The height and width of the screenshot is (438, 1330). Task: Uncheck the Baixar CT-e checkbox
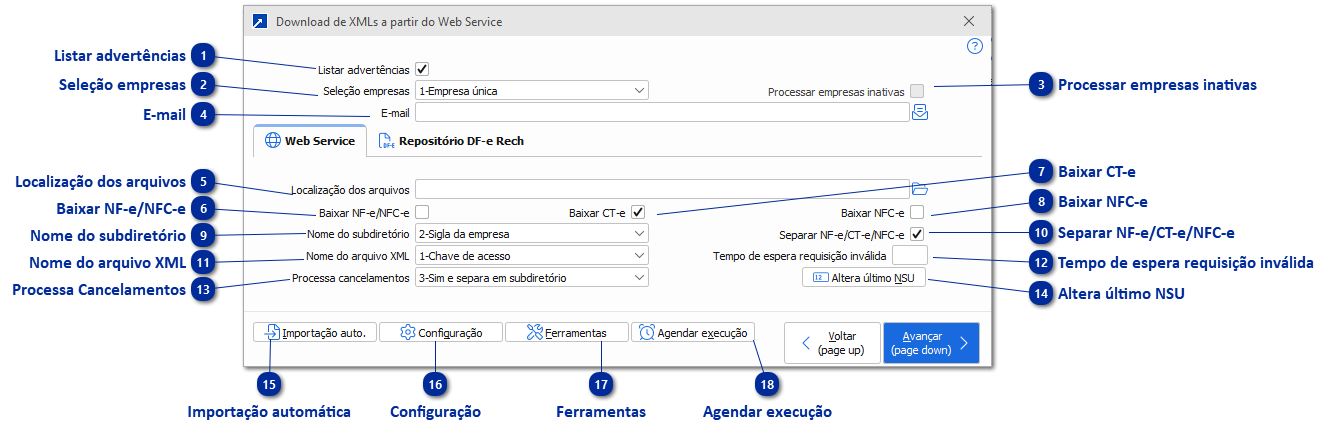[x=638, y=212]
